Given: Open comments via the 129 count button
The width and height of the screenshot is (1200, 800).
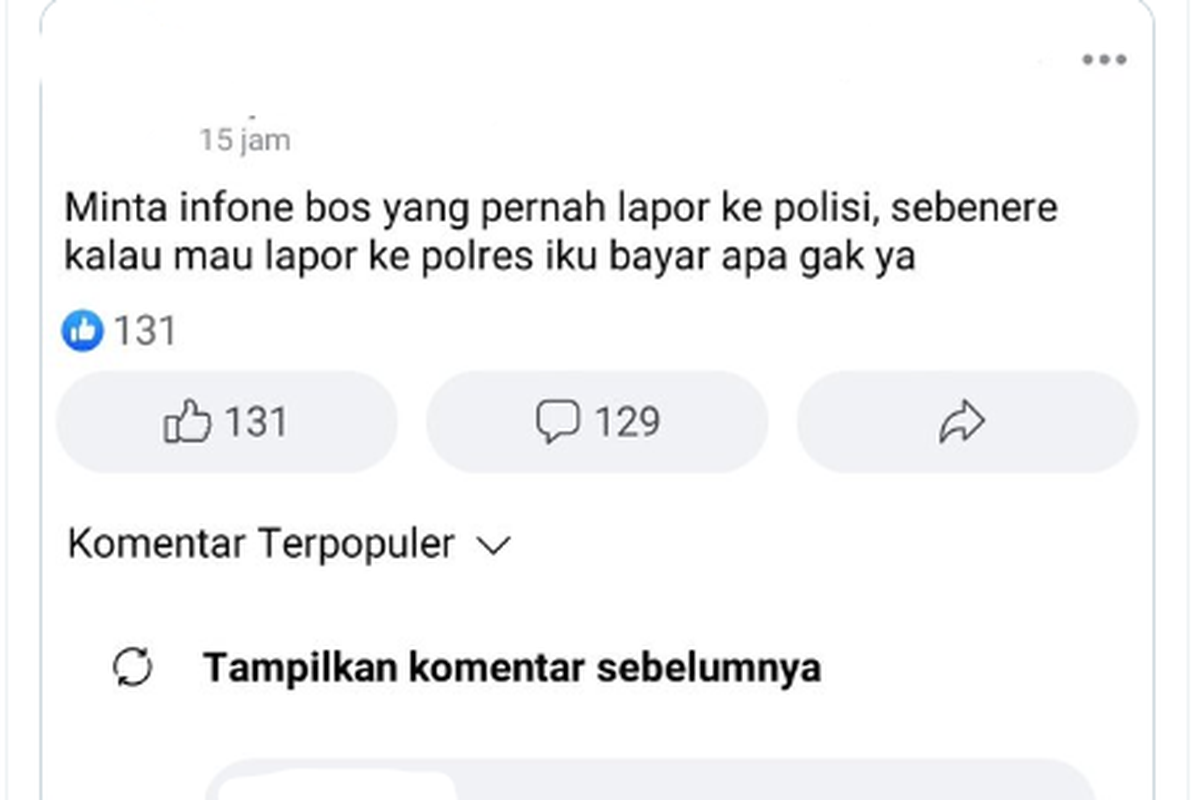Looking at the screenshot, I should (x=596, y=421).
